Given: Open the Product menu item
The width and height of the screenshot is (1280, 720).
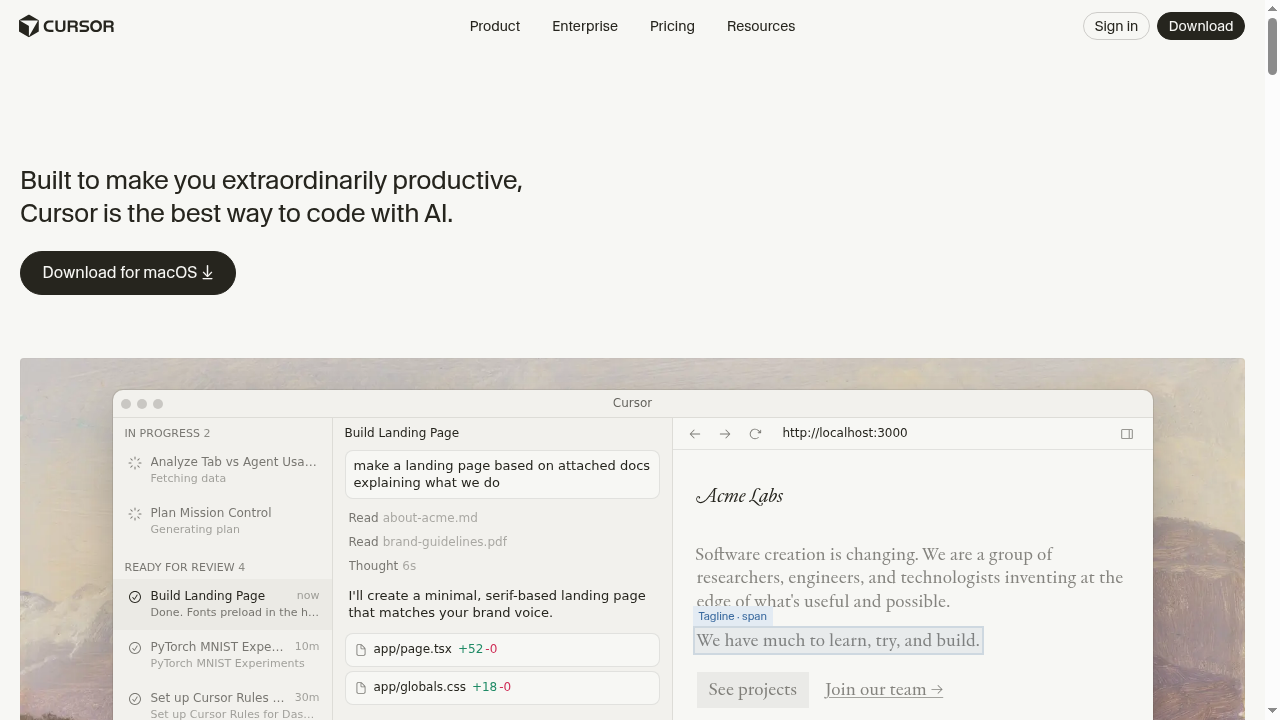Looking at the screenshot, I should pyautogui.click(x=494, y=26).
